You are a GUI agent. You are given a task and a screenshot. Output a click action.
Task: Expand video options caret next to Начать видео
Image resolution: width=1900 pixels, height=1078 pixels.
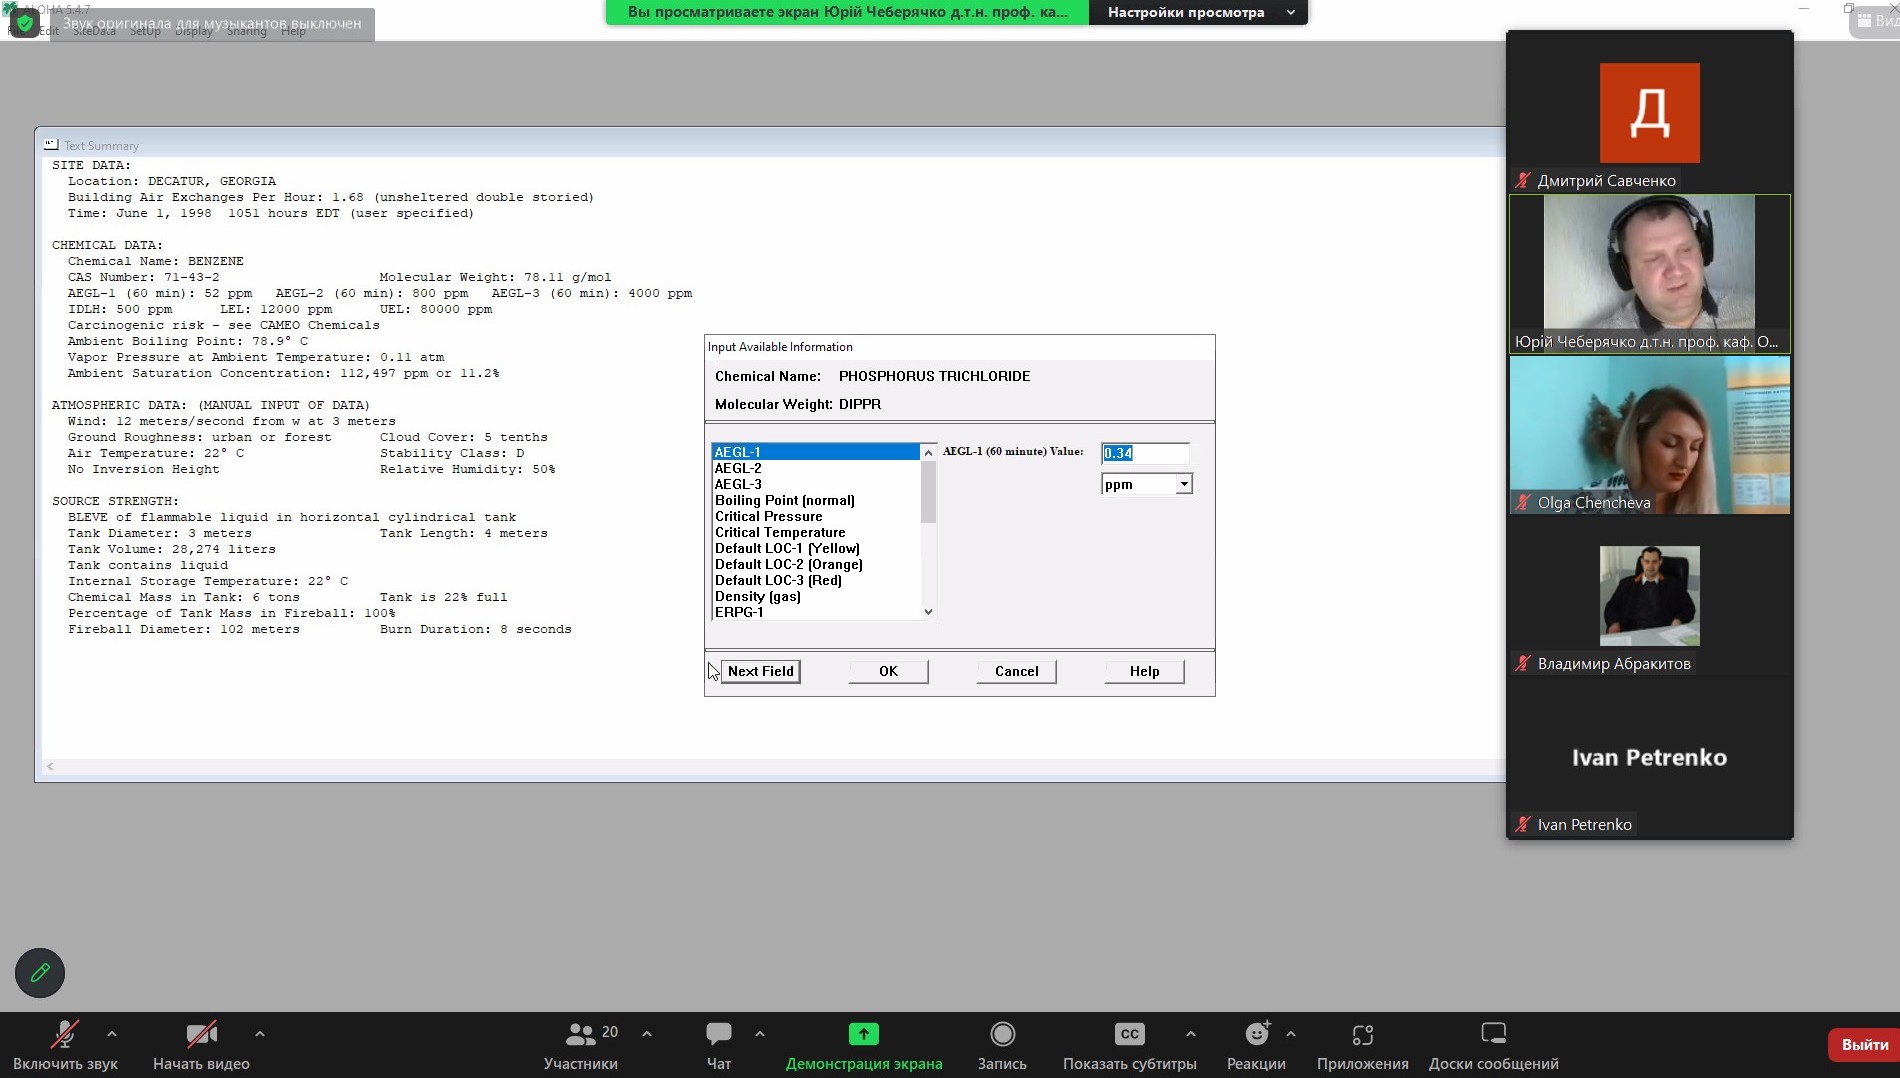(260, 1034)
